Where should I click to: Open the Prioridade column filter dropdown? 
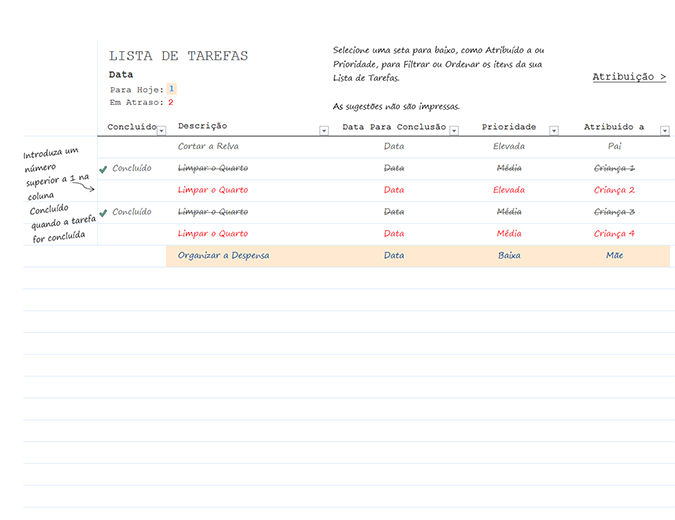[x=554, y=130]
